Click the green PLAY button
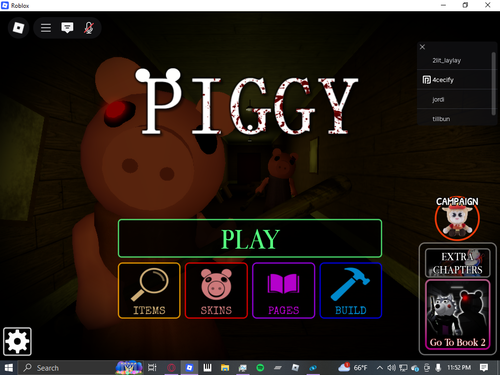 [250, 238]
